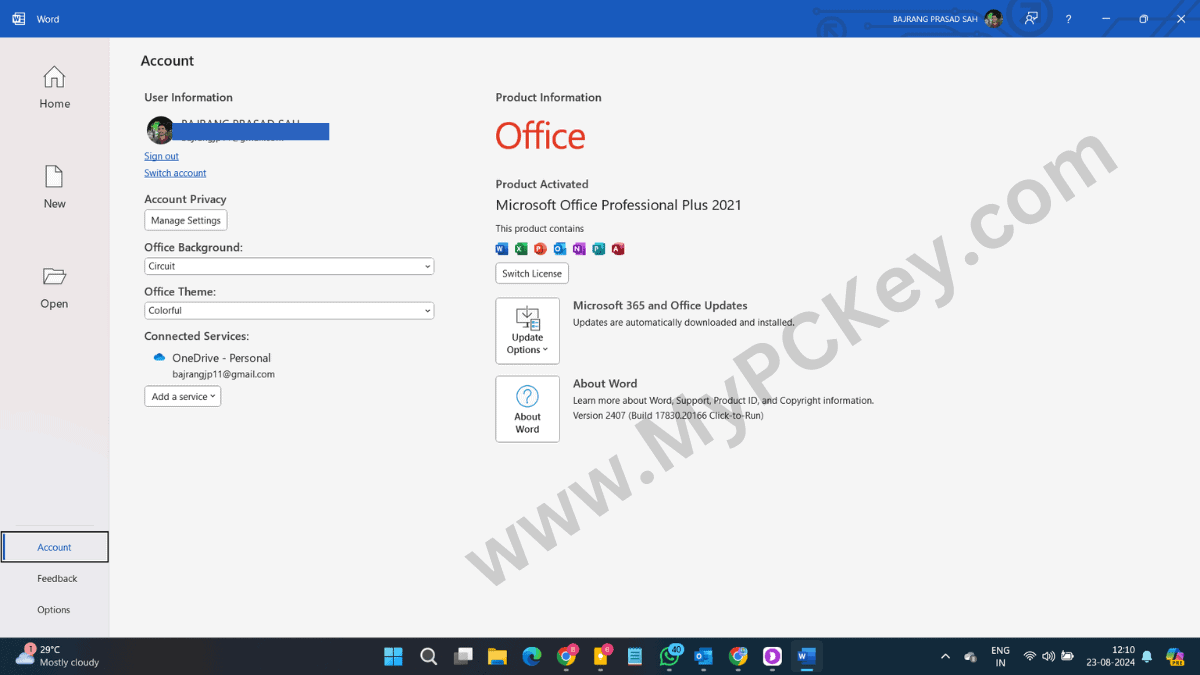Click the Version 2407 build text
The image size is (1200, 675).
(x=668, y=415)
